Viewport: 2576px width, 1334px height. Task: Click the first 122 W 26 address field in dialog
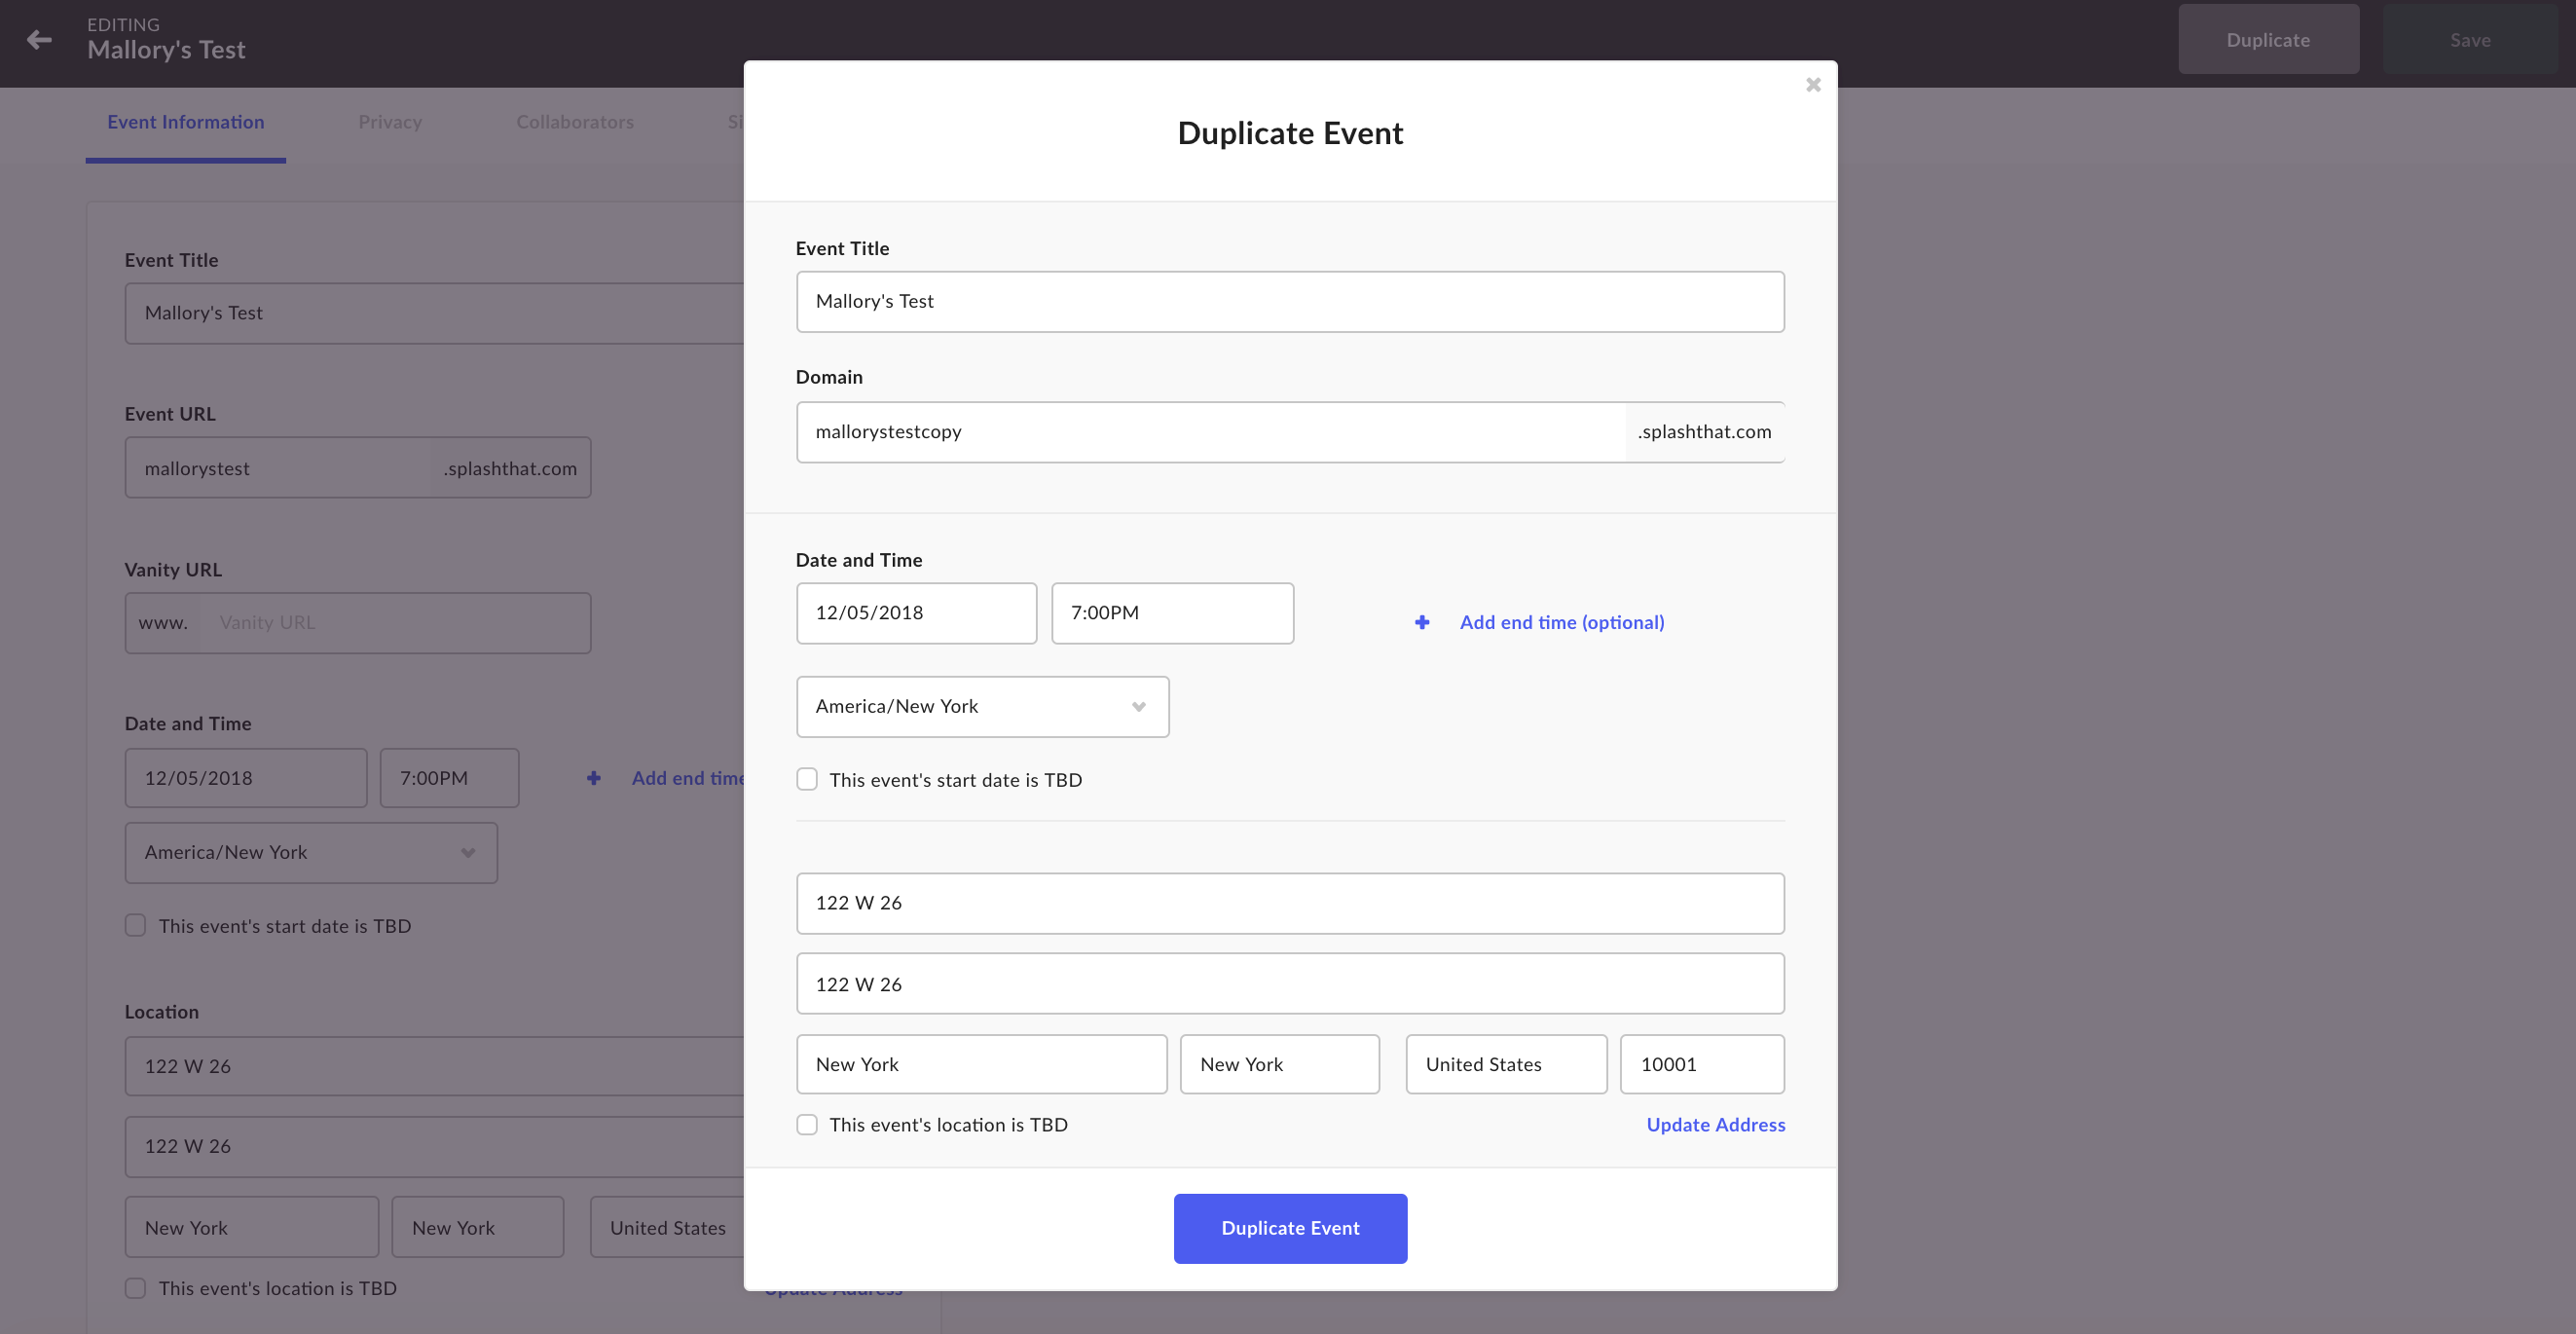click(x=1290, y=903)
